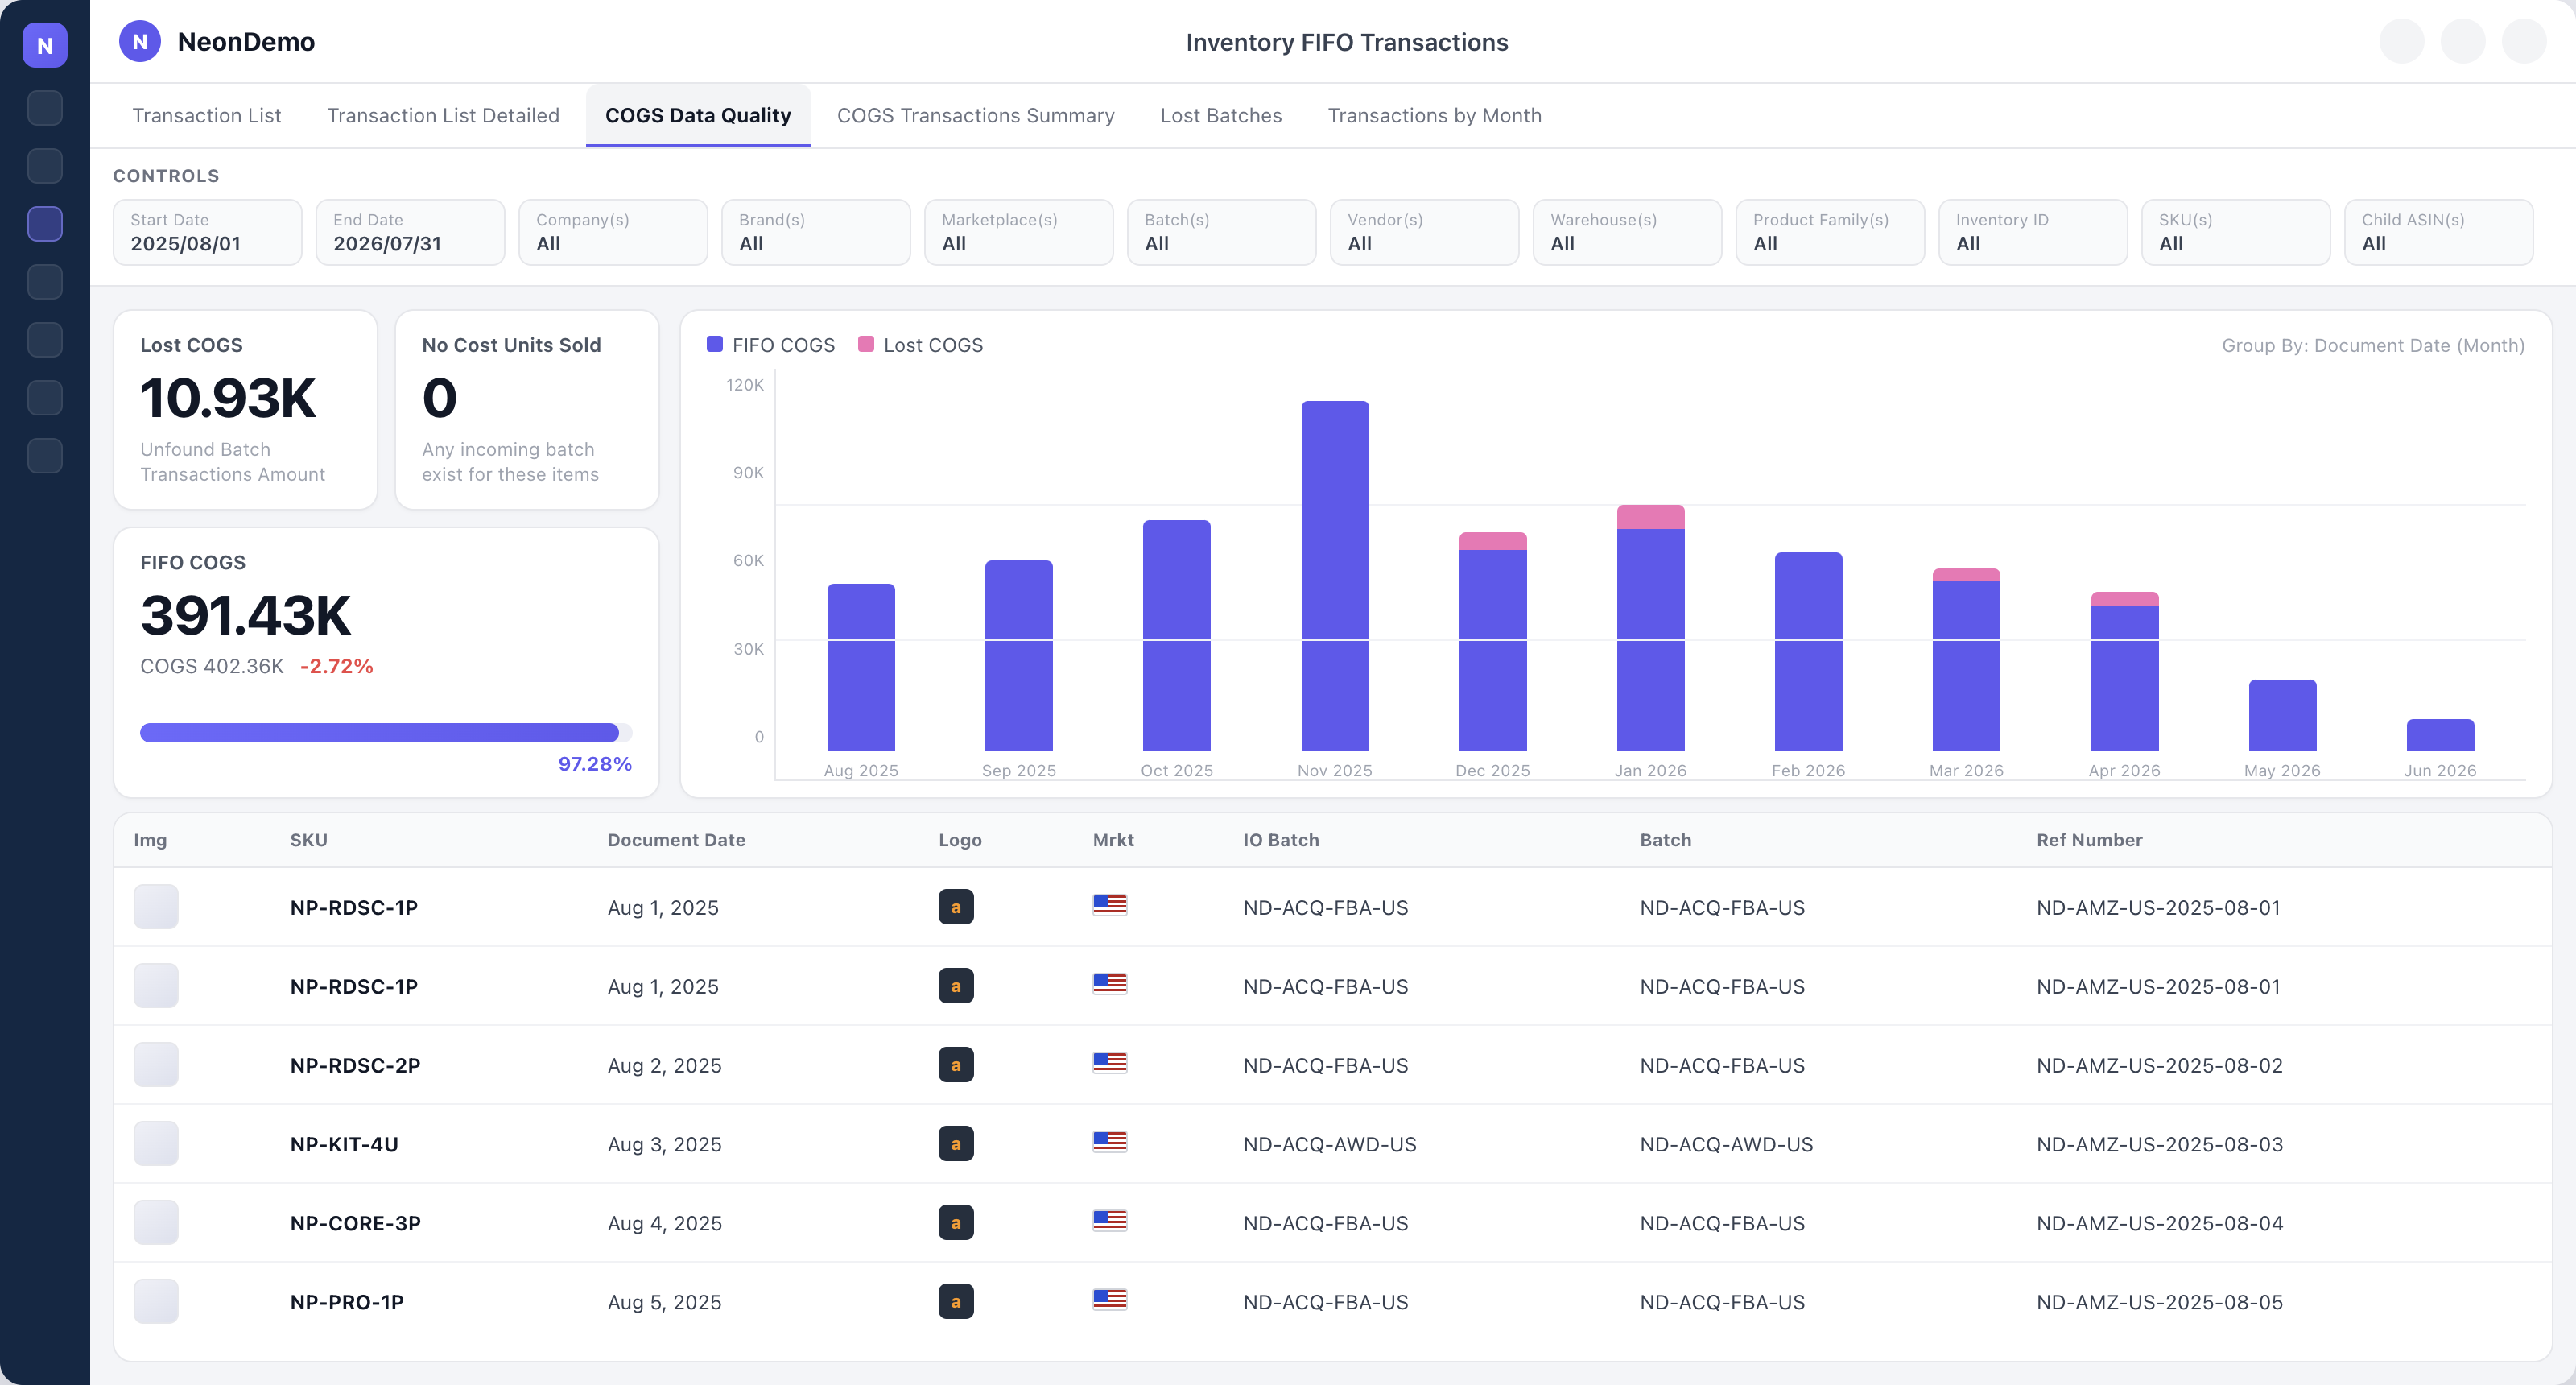The image size is (2576, 1385).
Task: Open COGS Transactions Summary tab
Action: pyautogui.click(x=975, y=116)
